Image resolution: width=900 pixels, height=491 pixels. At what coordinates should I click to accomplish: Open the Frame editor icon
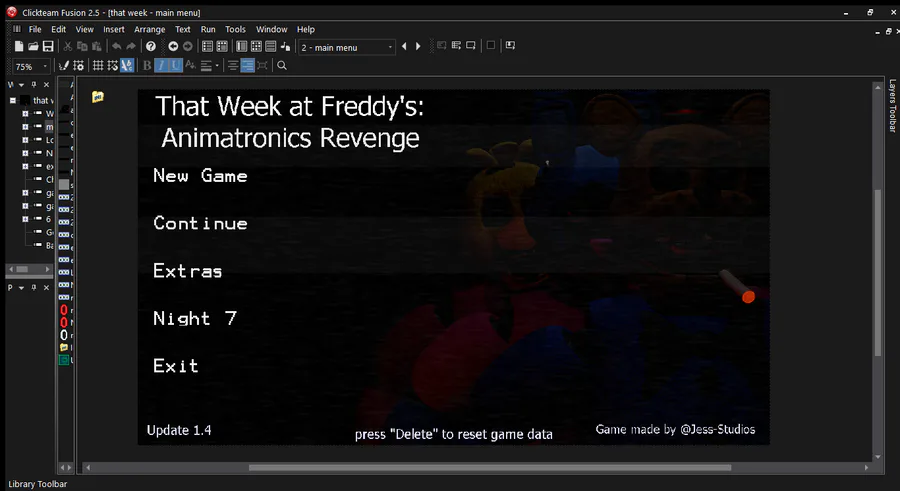click(x=222, y=47)
